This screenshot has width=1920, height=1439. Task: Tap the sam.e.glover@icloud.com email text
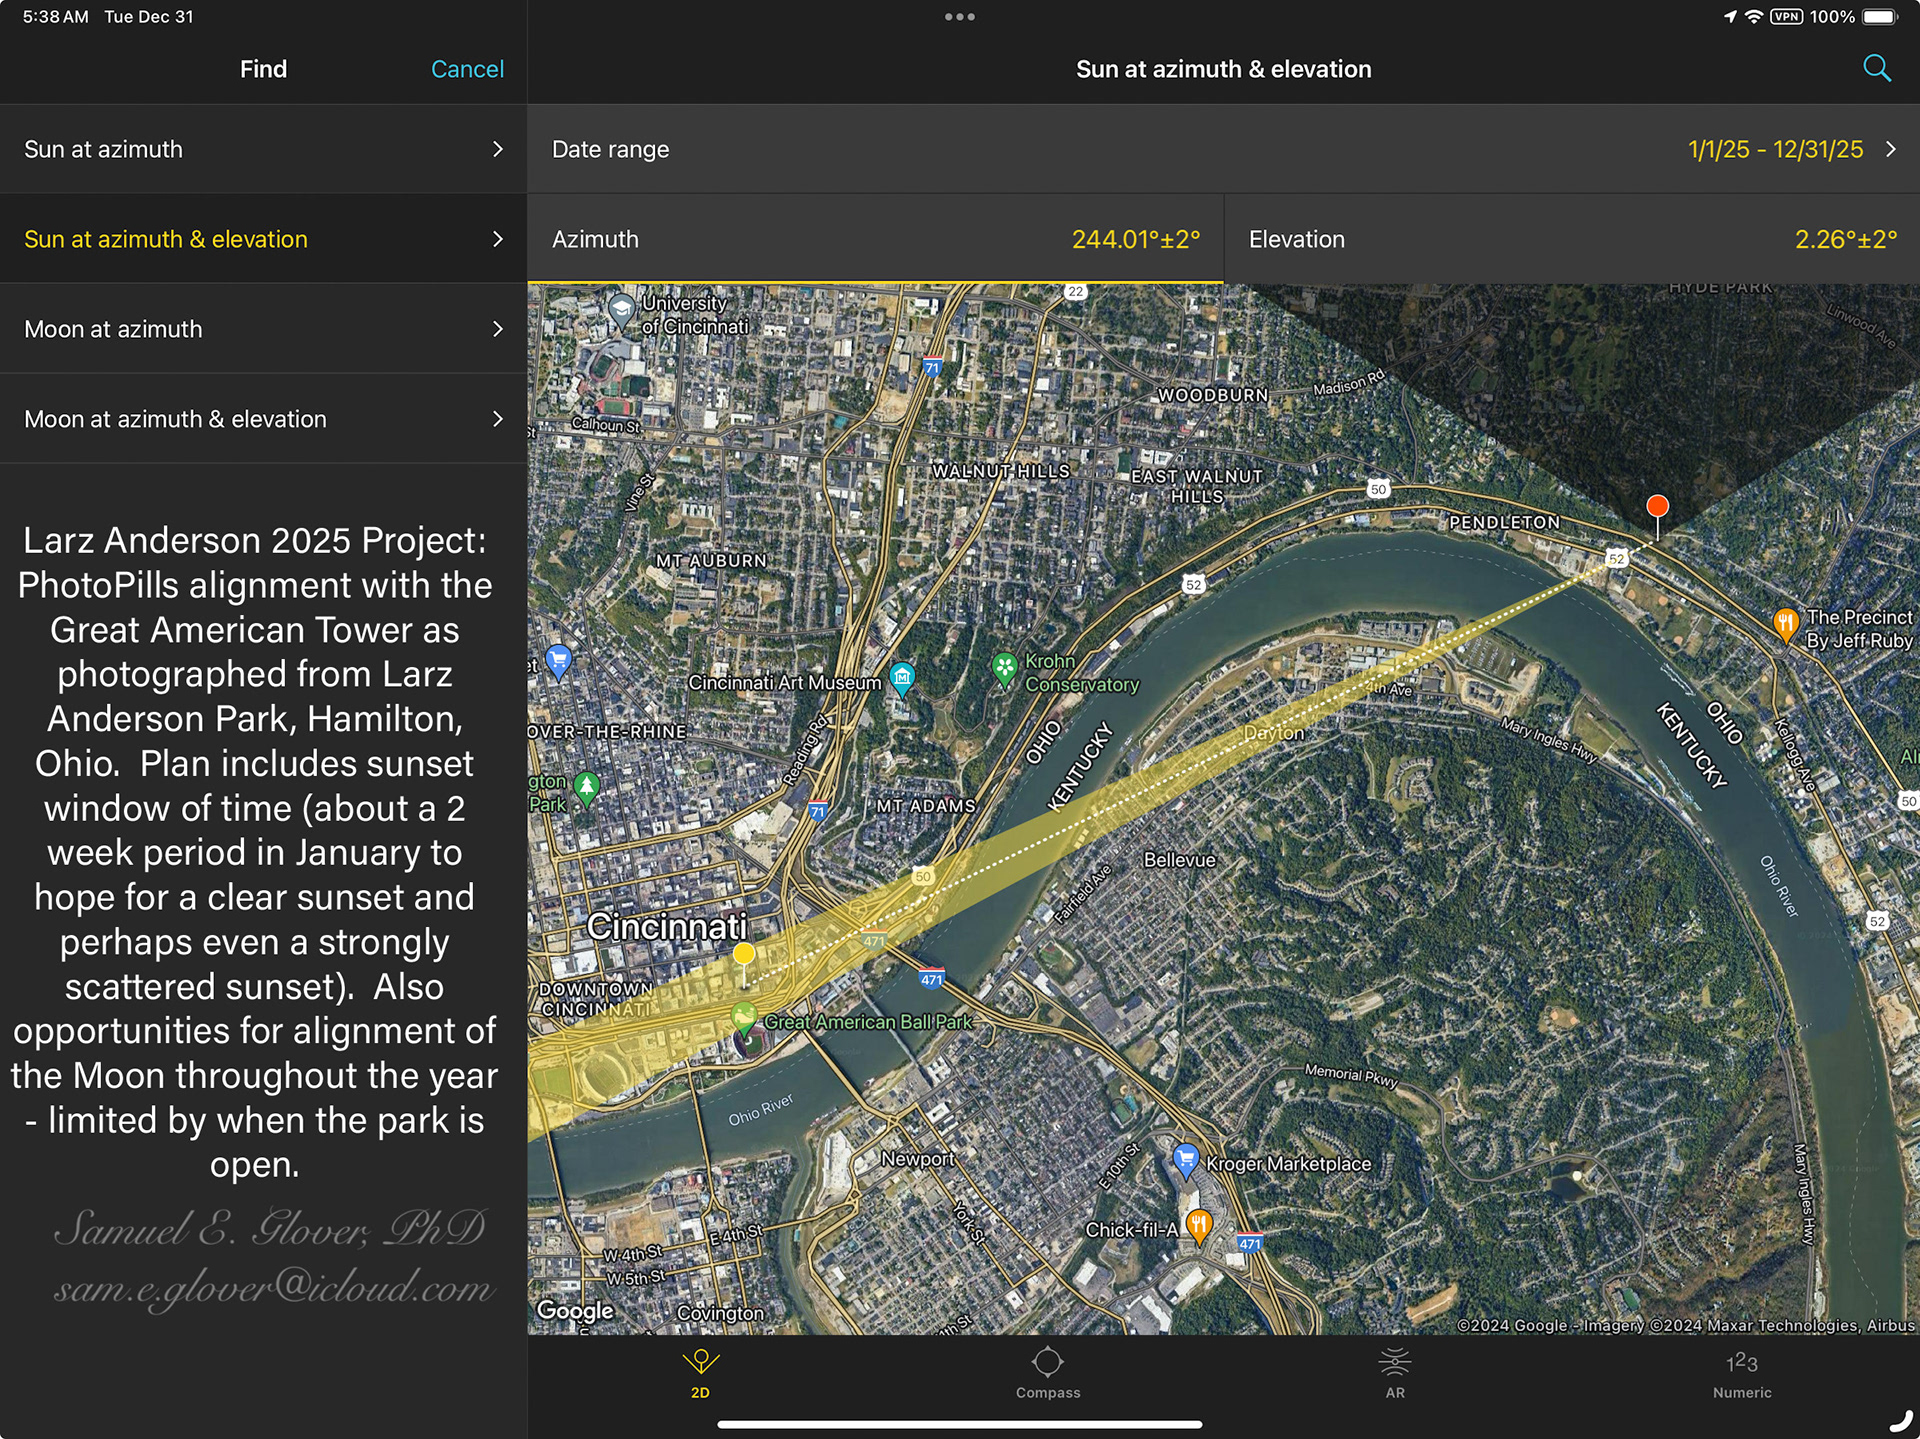273,1288
